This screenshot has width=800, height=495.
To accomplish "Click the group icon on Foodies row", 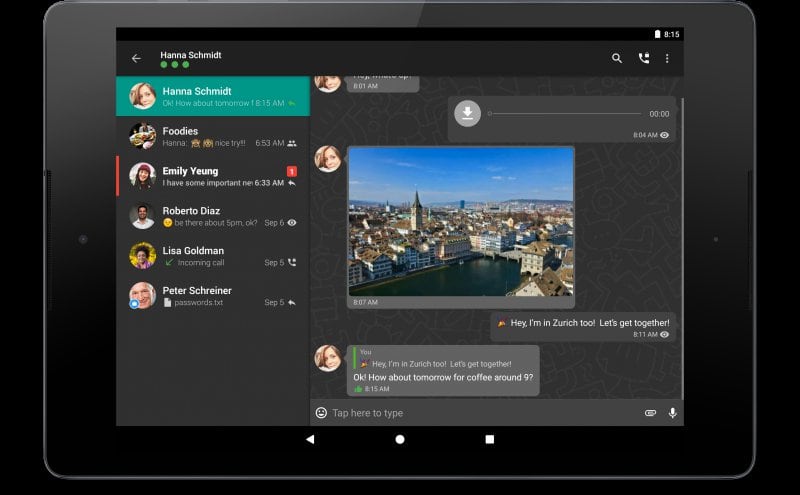I will pyautogui.click(x=292, y=143).
